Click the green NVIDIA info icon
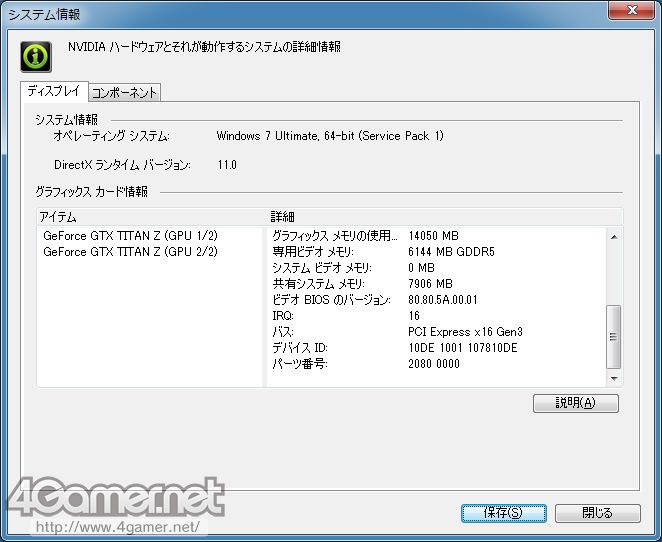The image size is (662, 542). [x=36, y=57]
